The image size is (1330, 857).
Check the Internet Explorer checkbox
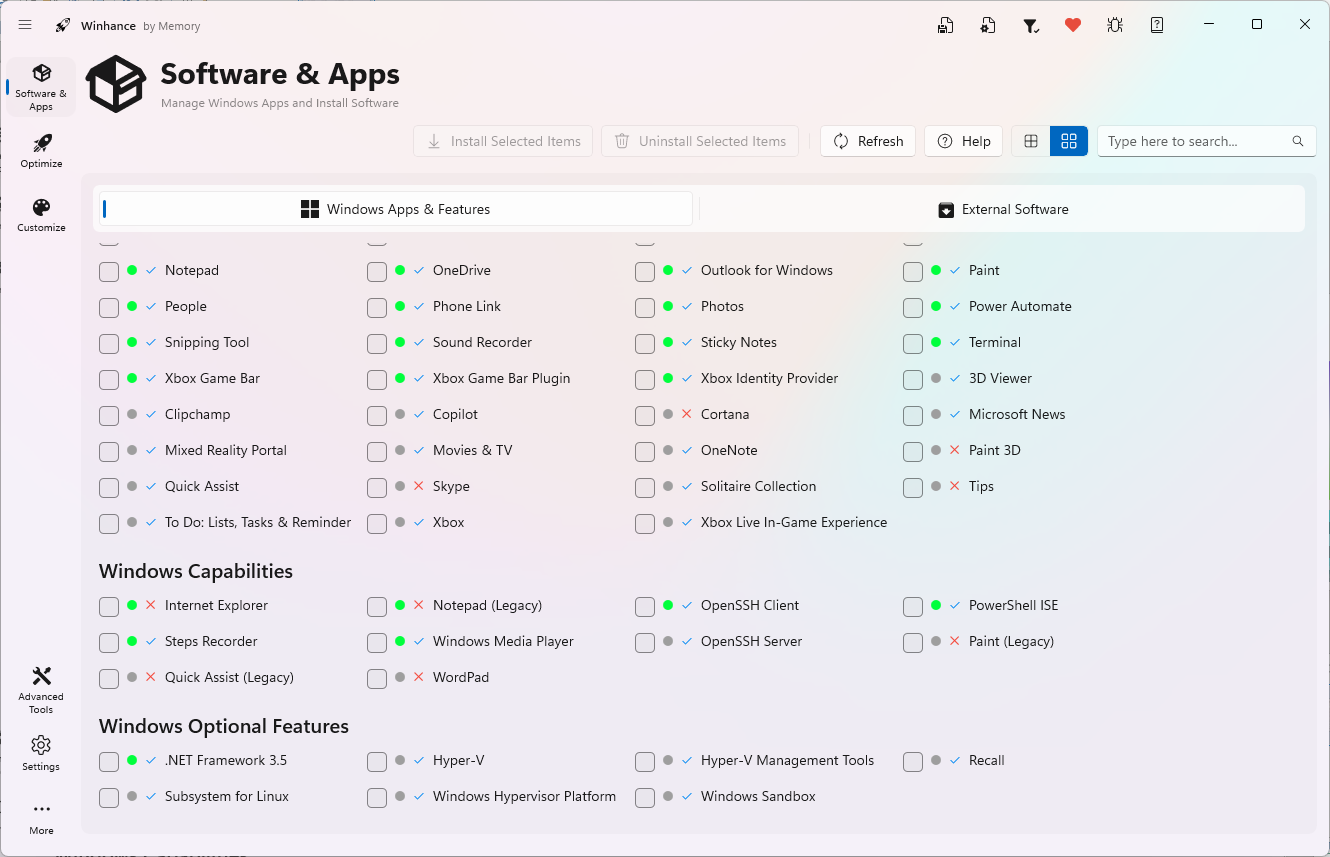(x=109, y=606)
